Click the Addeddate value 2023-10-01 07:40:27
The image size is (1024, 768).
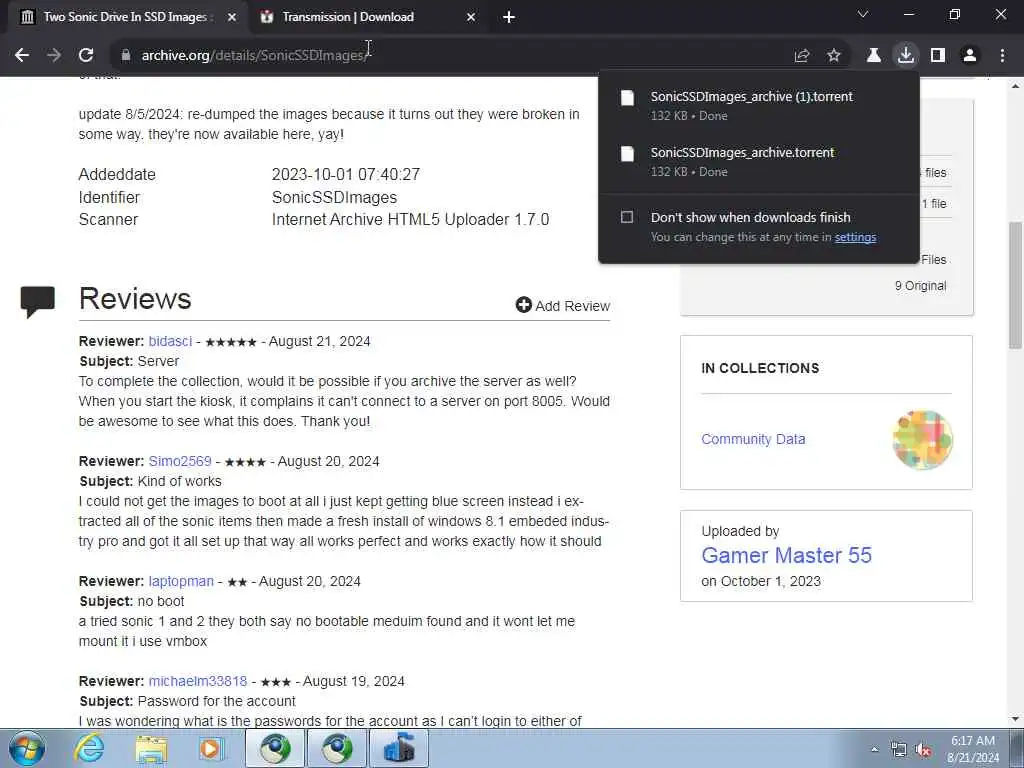(345, 174)
